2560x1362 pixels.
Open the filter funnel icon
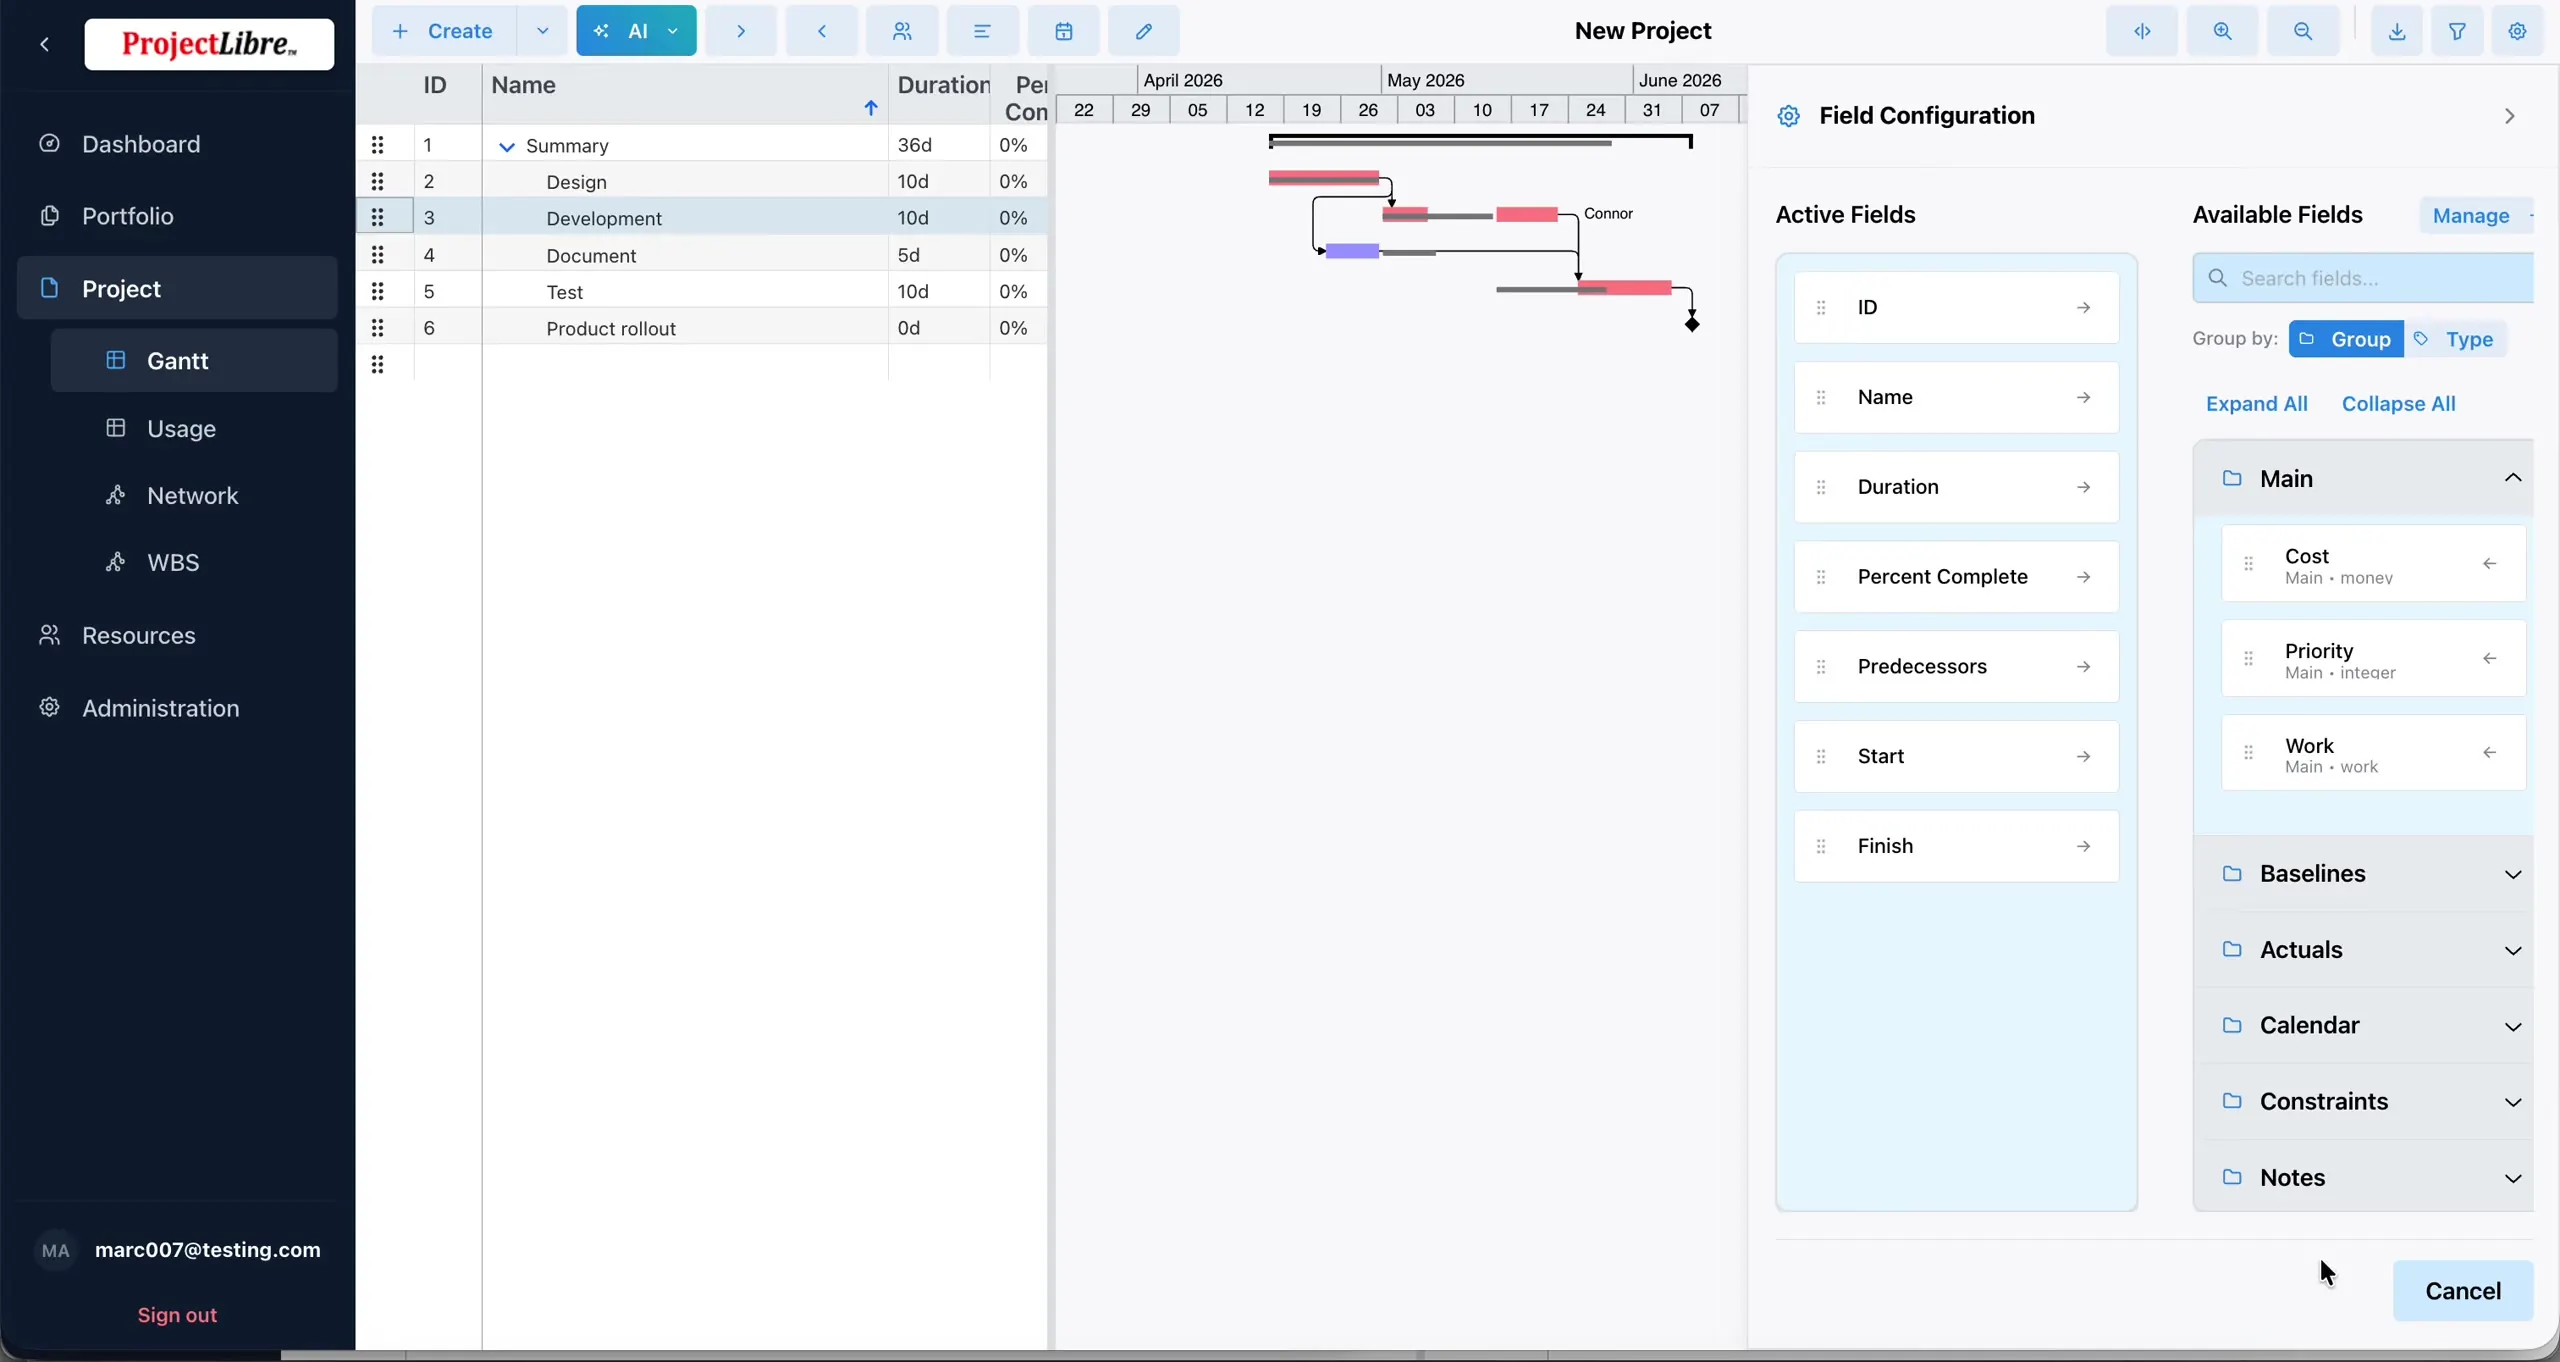[x=2457, y=31]
